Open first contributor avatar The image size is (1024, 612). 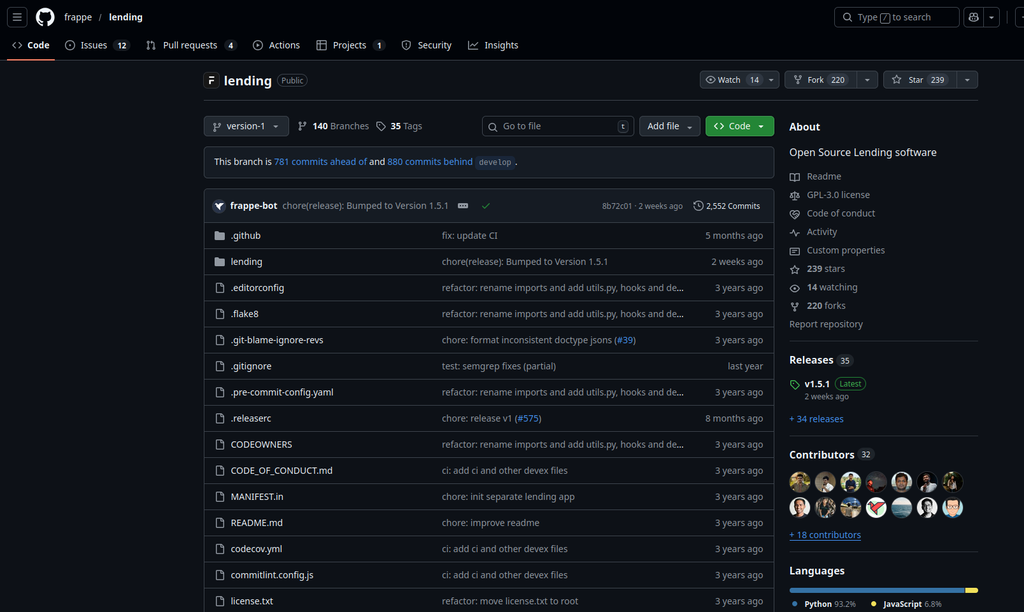pos(799,482)
